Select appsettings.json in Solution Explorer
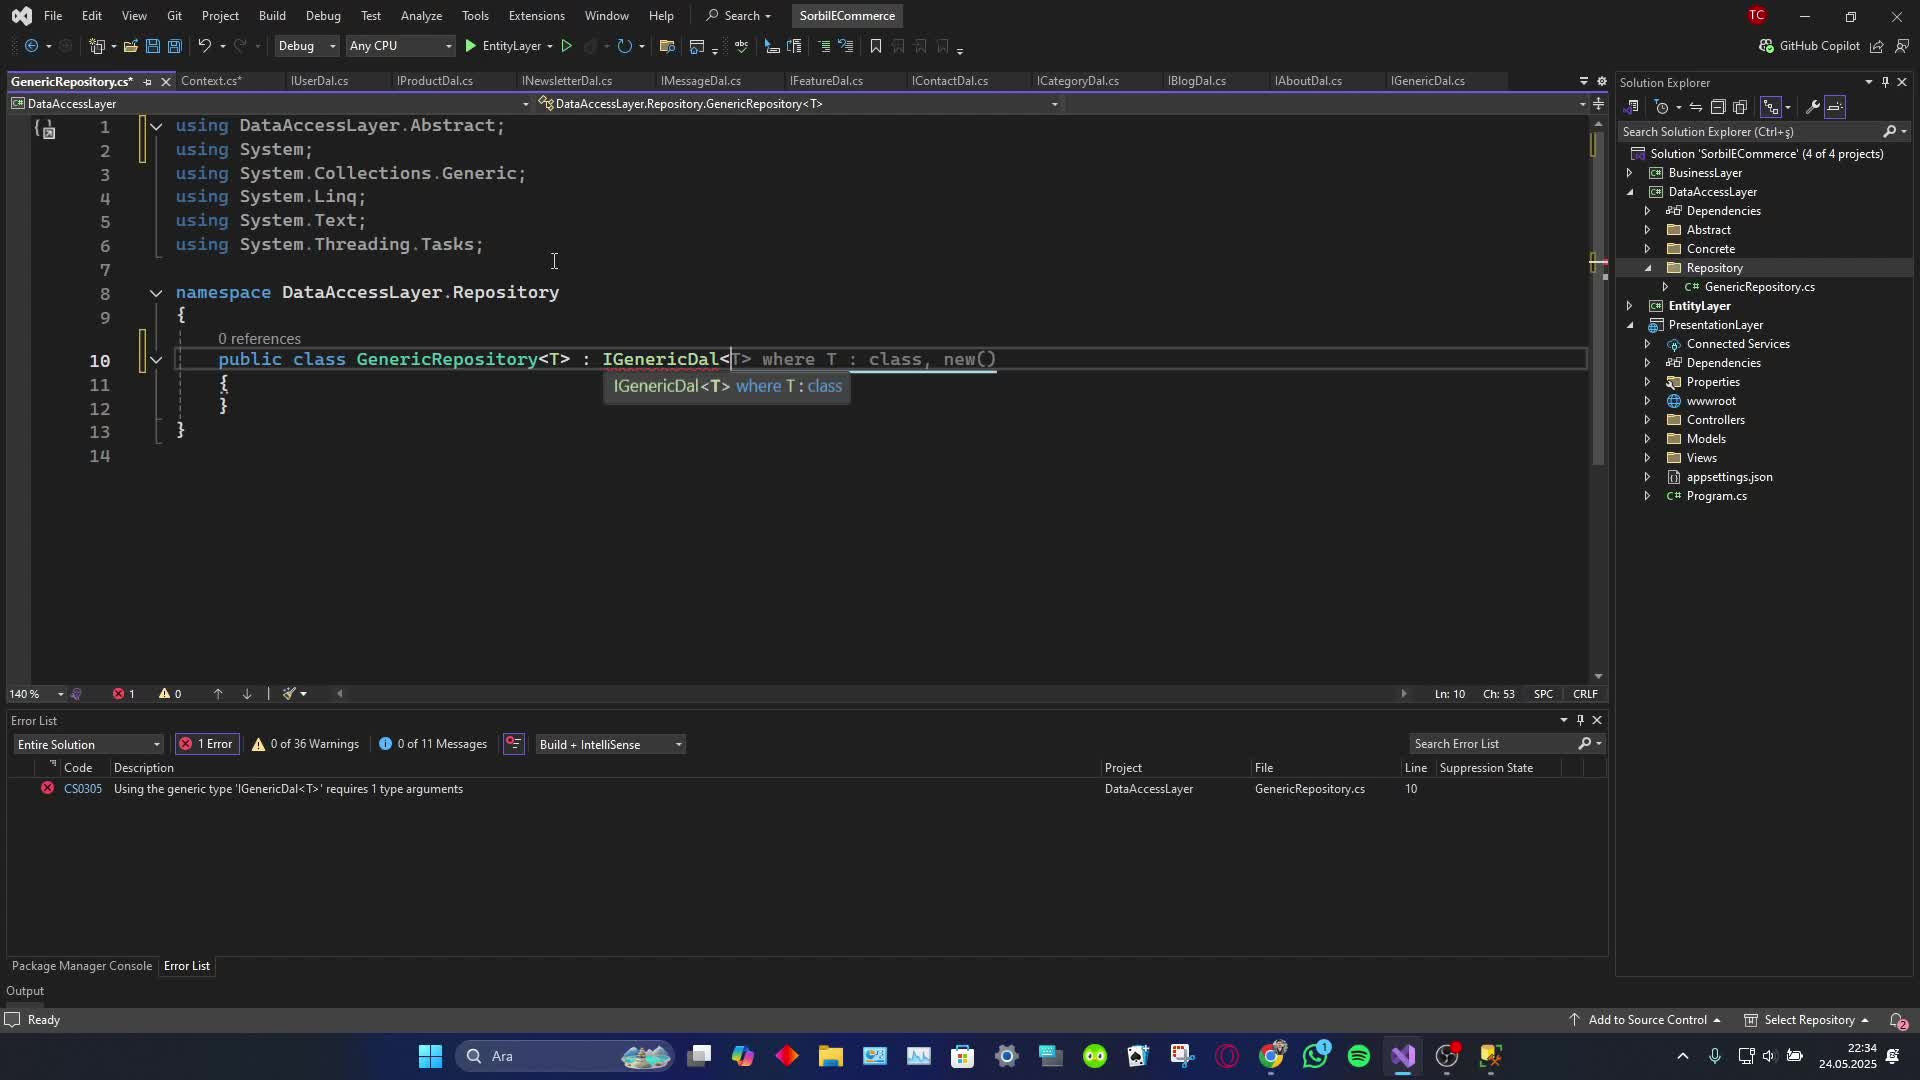Image resolution: width=1920 pixels, height=1080 pixels. (x=1729, y=477)
